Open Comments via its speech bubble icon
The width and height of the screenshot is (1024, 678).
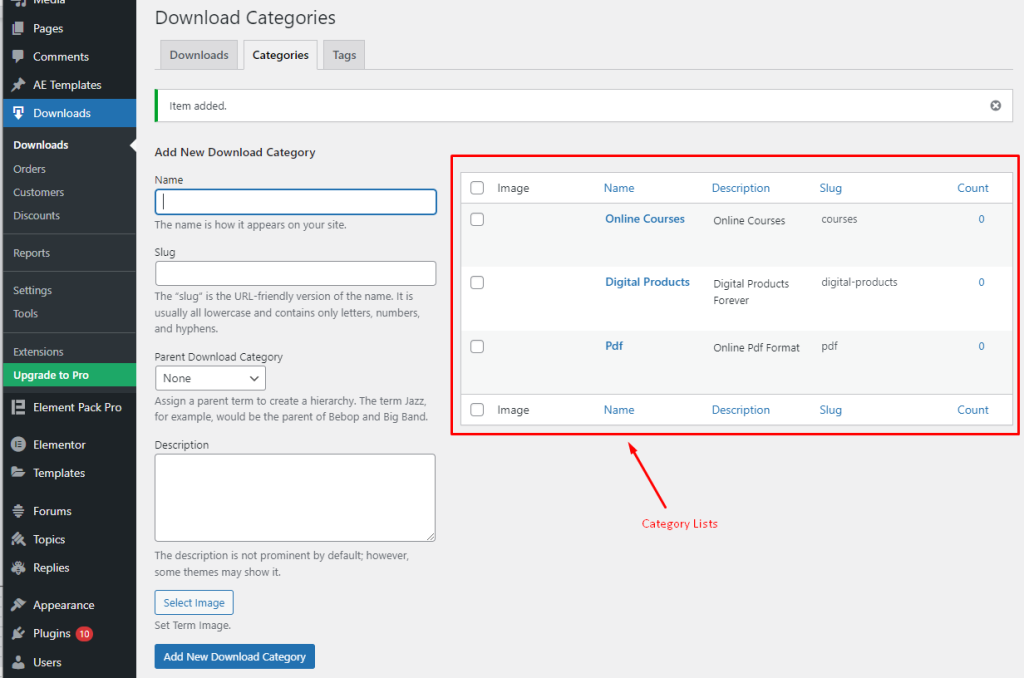tap(18, 56)
